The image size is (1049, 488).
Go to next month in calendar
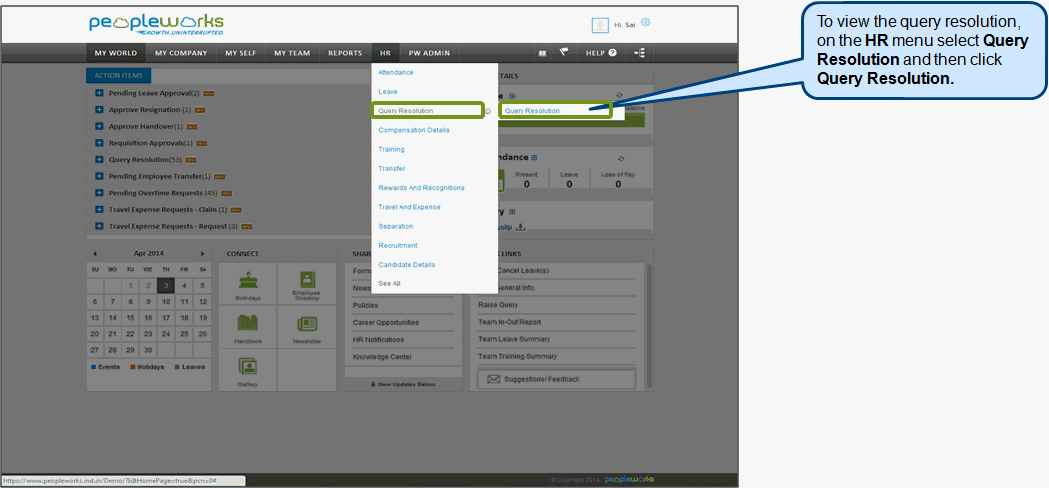[x=203, y=254]
